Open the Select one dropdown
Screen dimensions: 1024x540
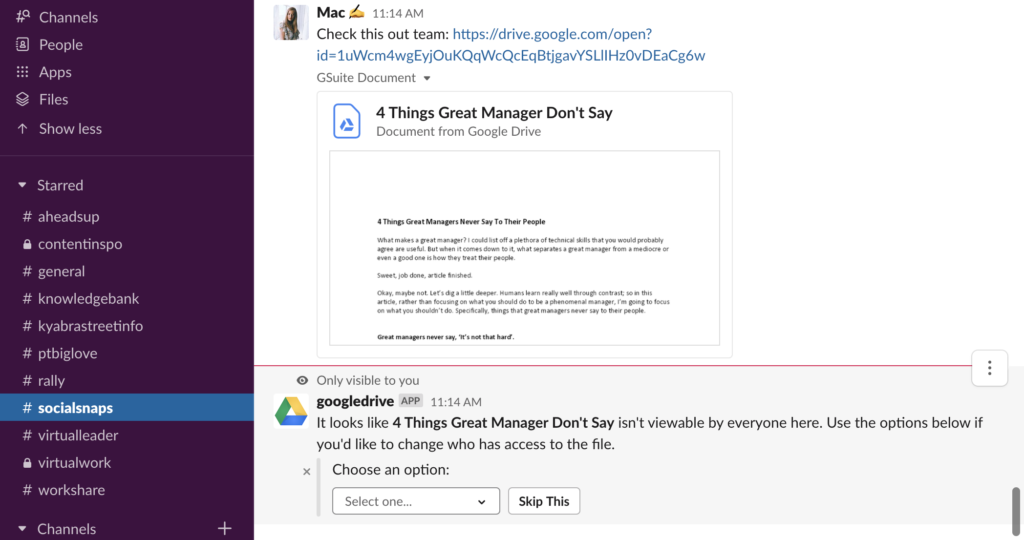[x=416, y=501]
